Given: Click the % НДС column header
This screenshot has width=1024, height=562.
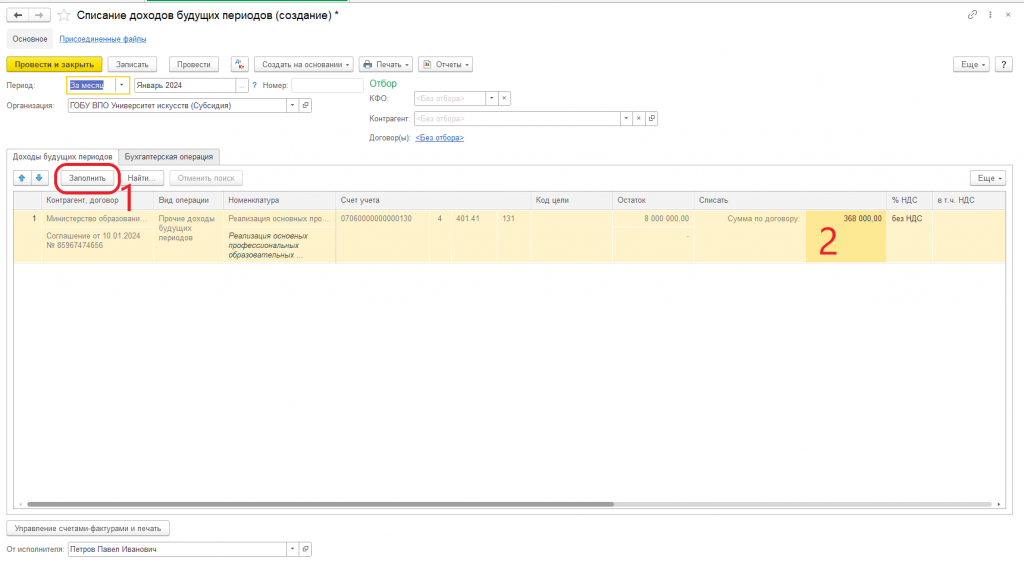Looking at the screenshot, I should tap(910, 200).
